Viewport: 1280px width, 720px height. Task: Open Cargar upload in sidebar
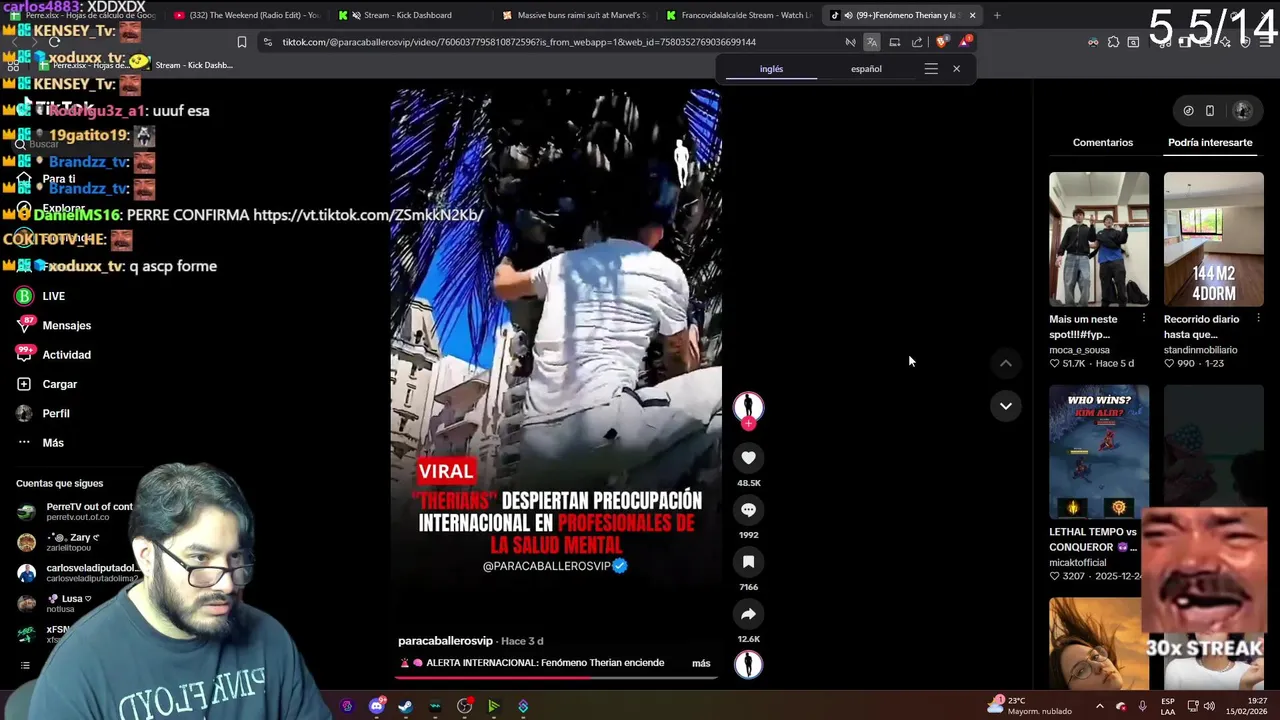[47, 384]
